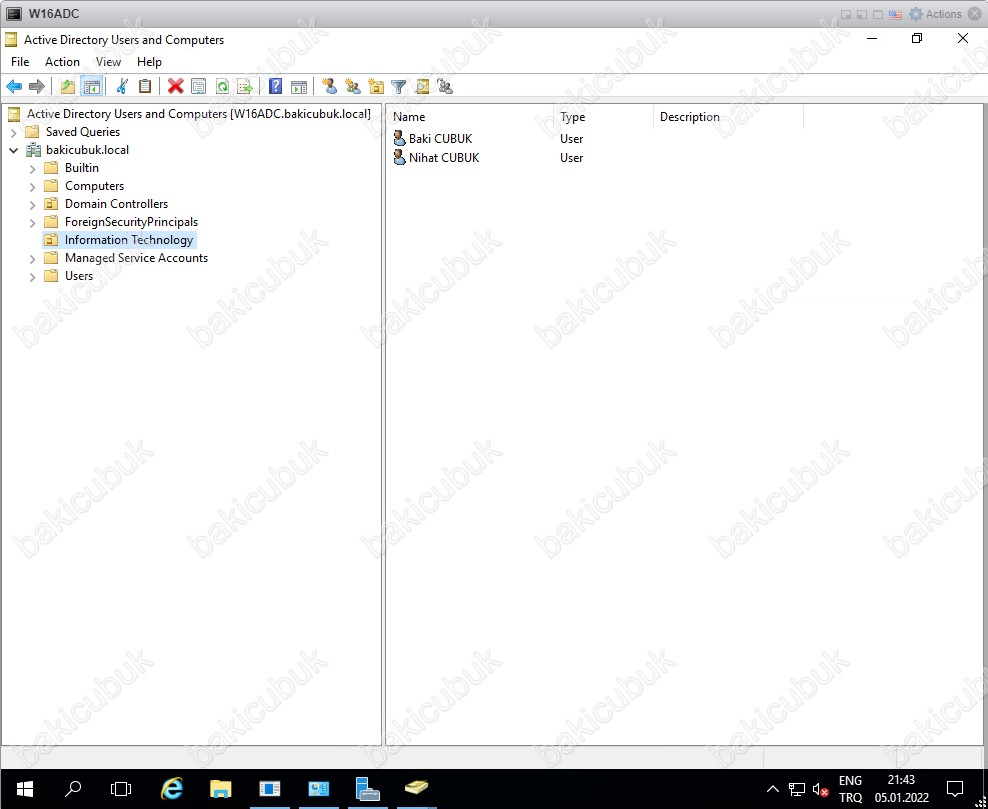Screen dimensions: 988x809
Task: Select the Users container
Action: point(79,275)
